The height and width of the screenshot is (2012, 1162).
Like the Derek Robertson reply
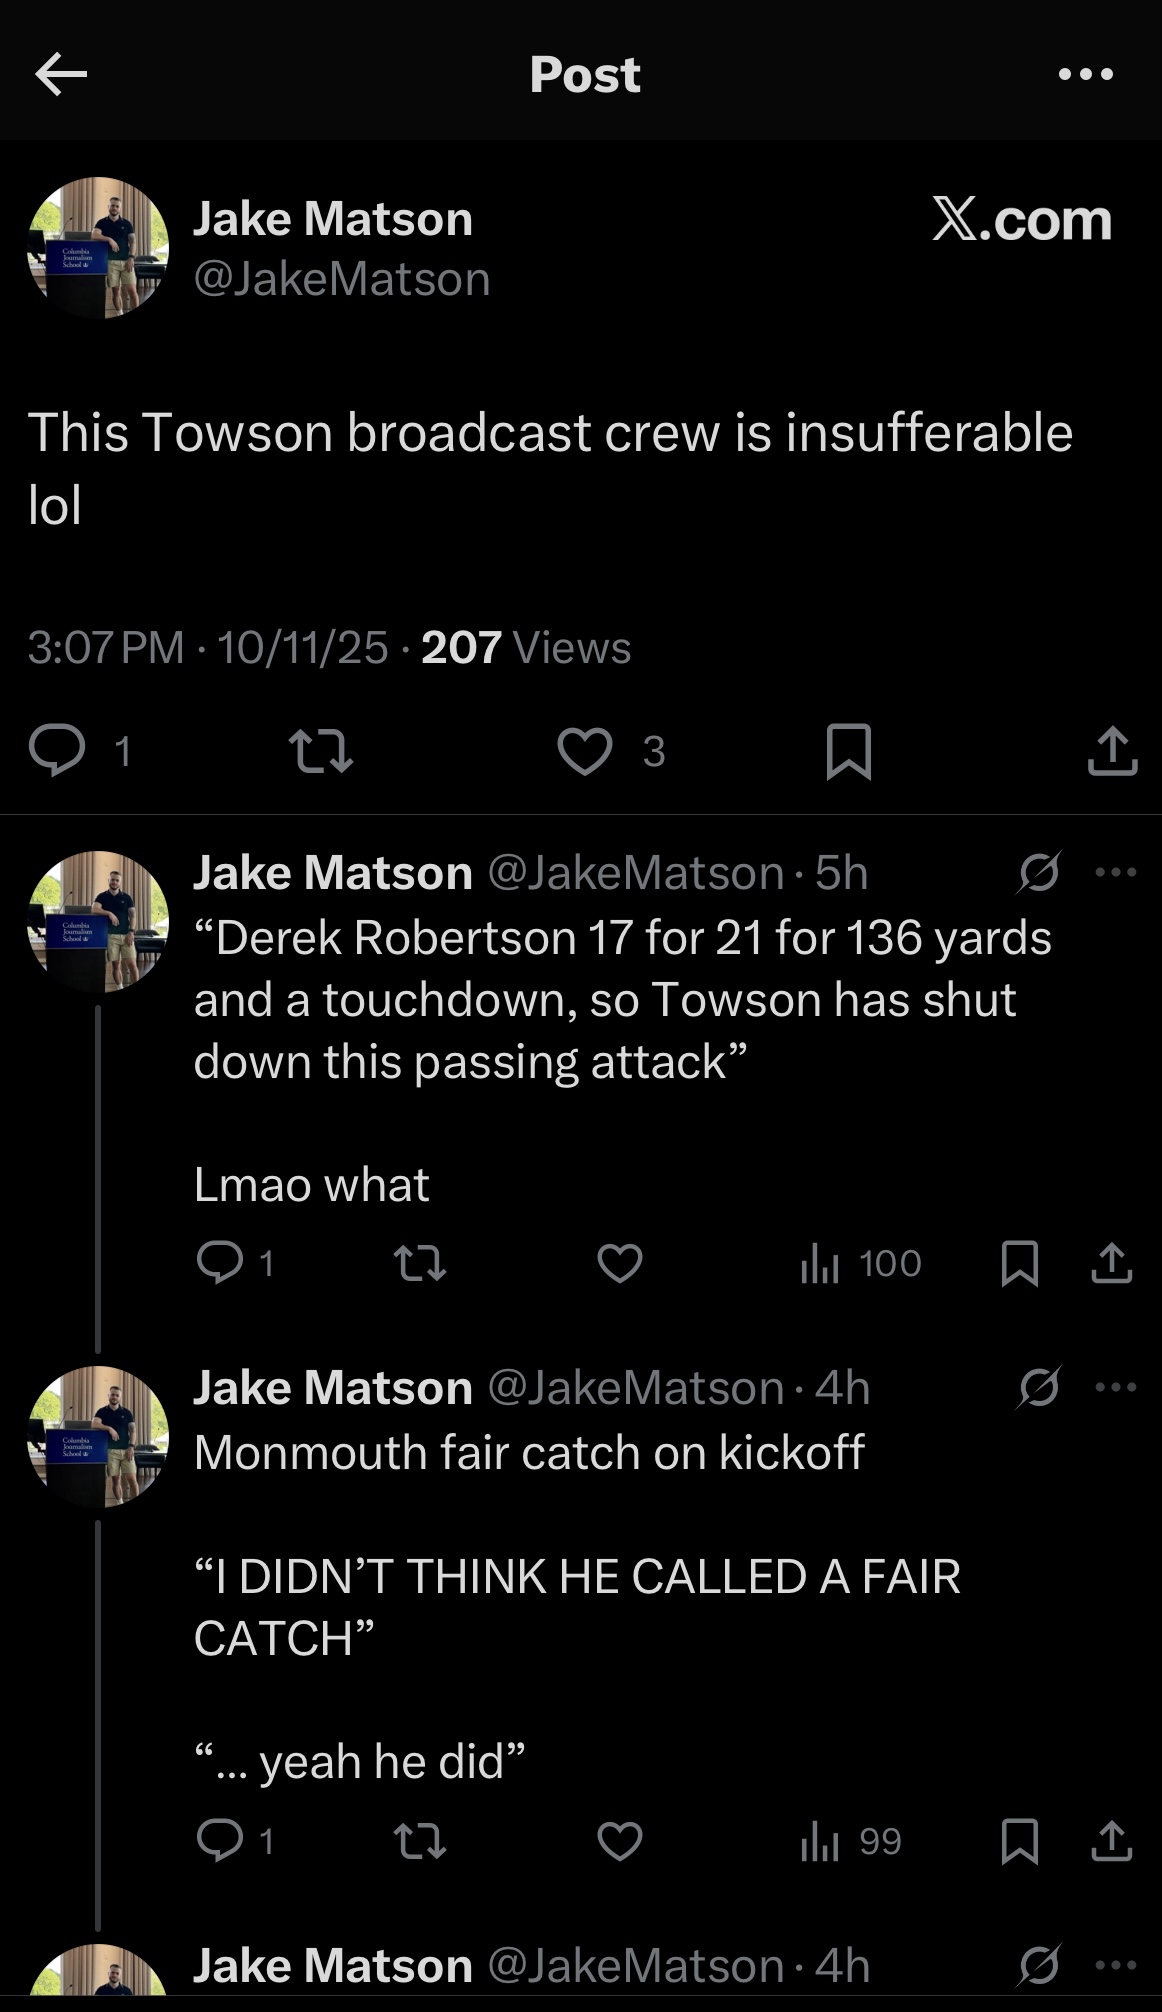[620, 1263]
